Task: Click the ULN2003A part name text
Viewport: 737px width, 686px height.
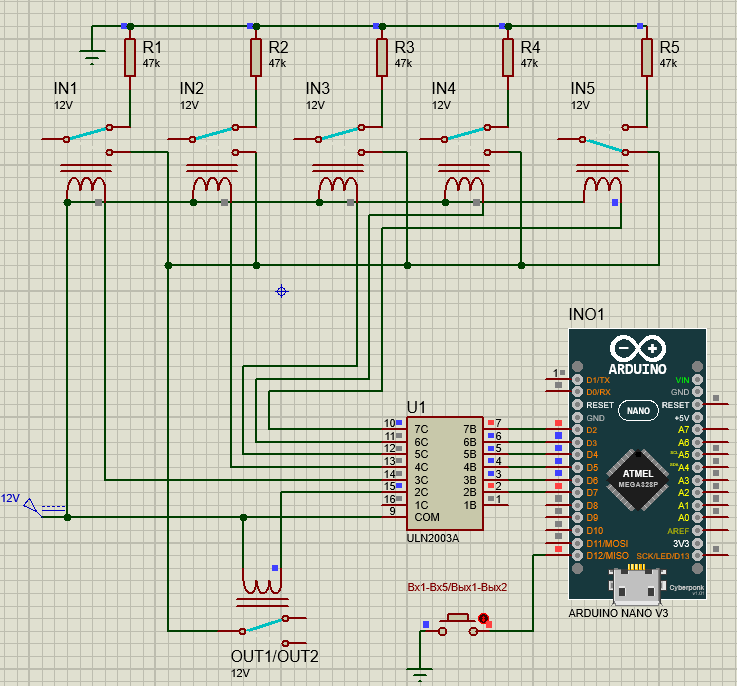Action: [x=432, y=538]
